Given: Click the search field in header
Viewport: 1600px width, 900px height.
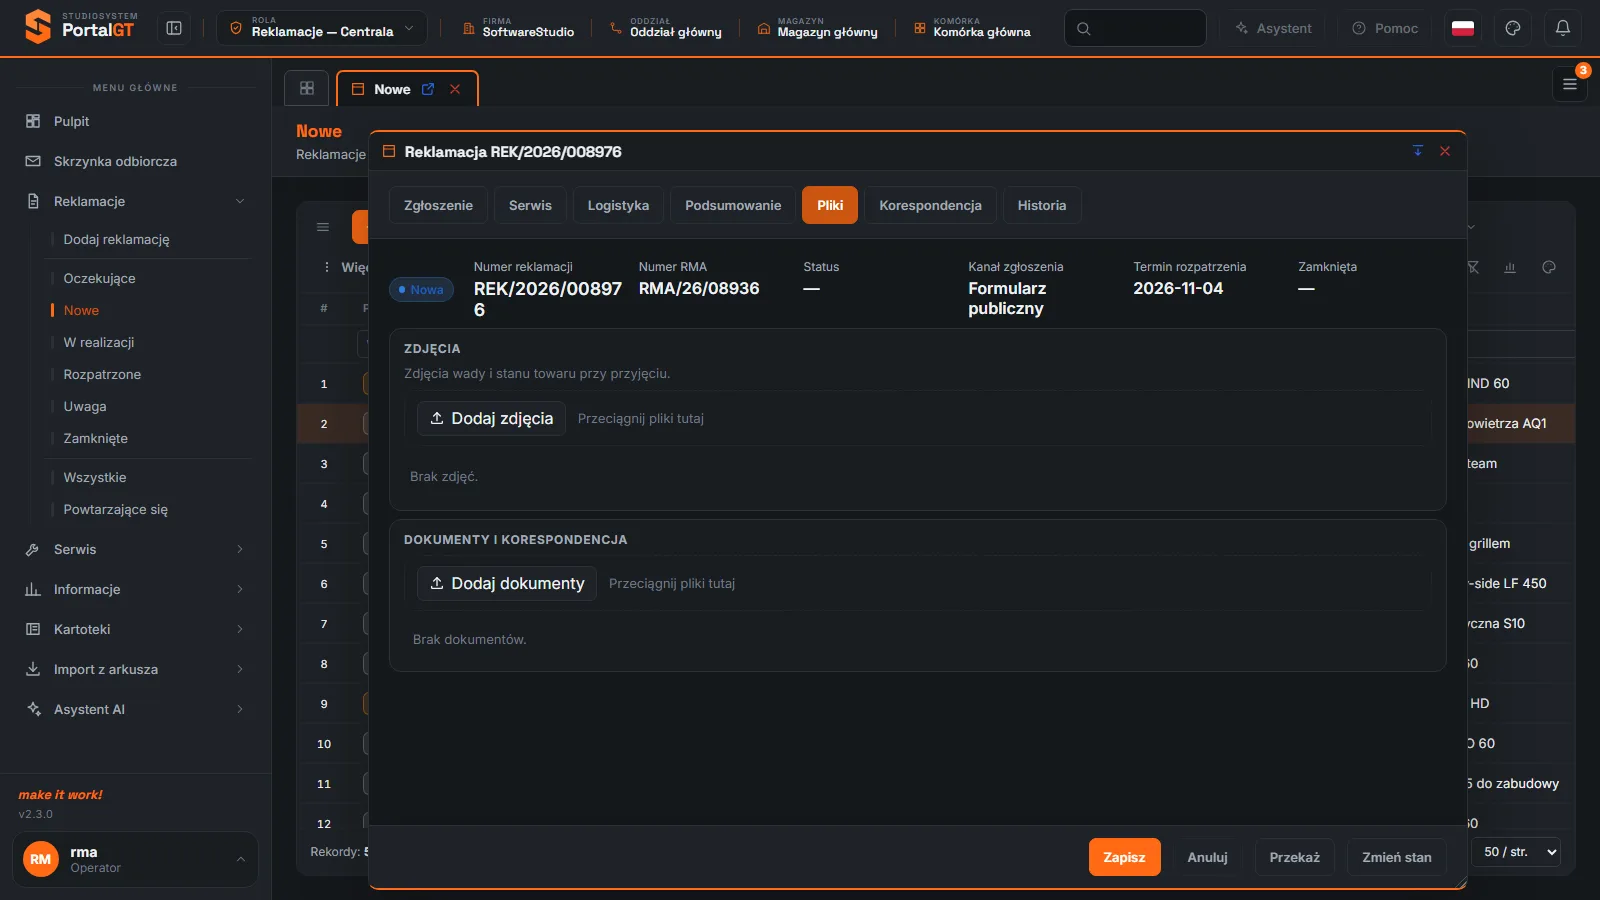Looking at the screenshot, I should (1135, 28).
